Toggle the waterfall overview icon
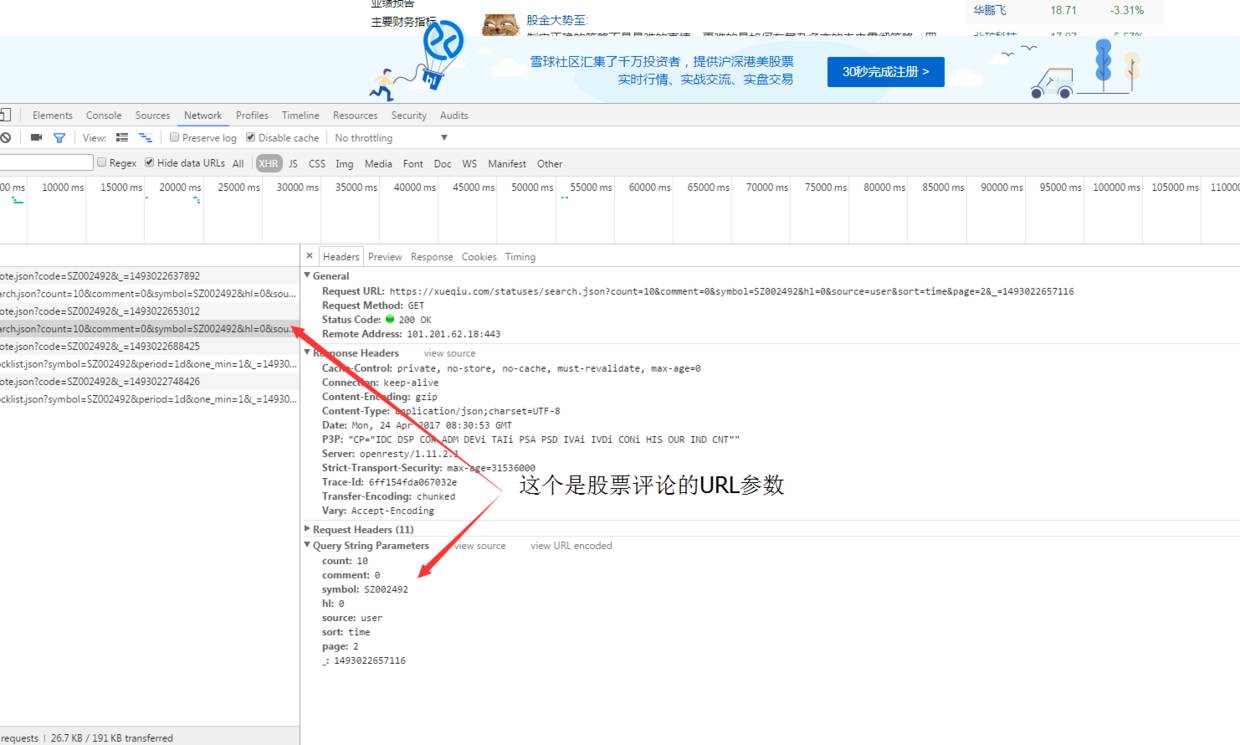 145,138
